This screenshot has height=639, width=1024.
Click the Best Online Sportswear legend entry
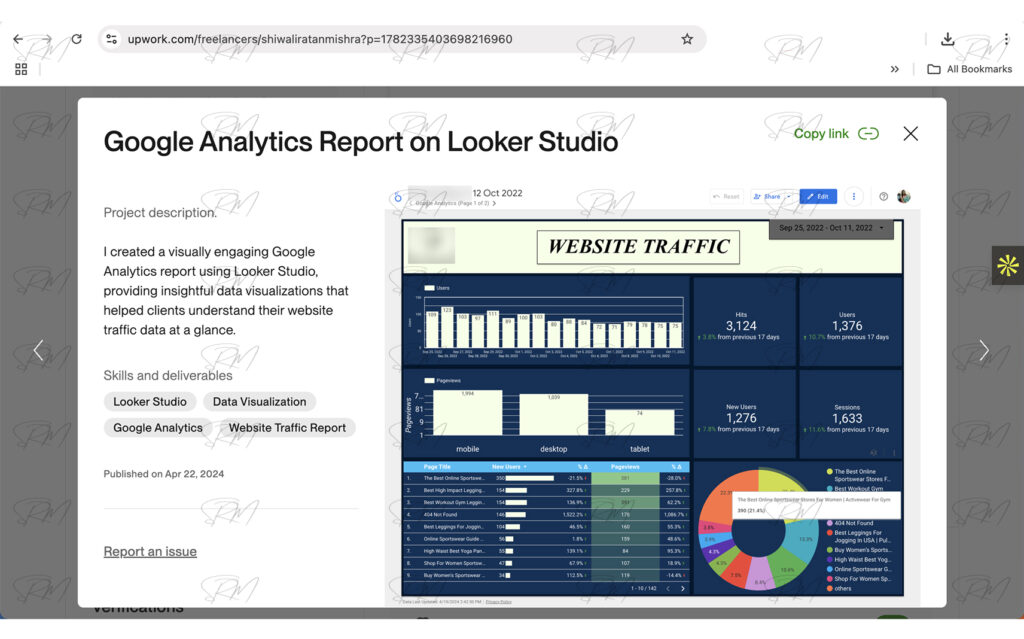[859, 475]
